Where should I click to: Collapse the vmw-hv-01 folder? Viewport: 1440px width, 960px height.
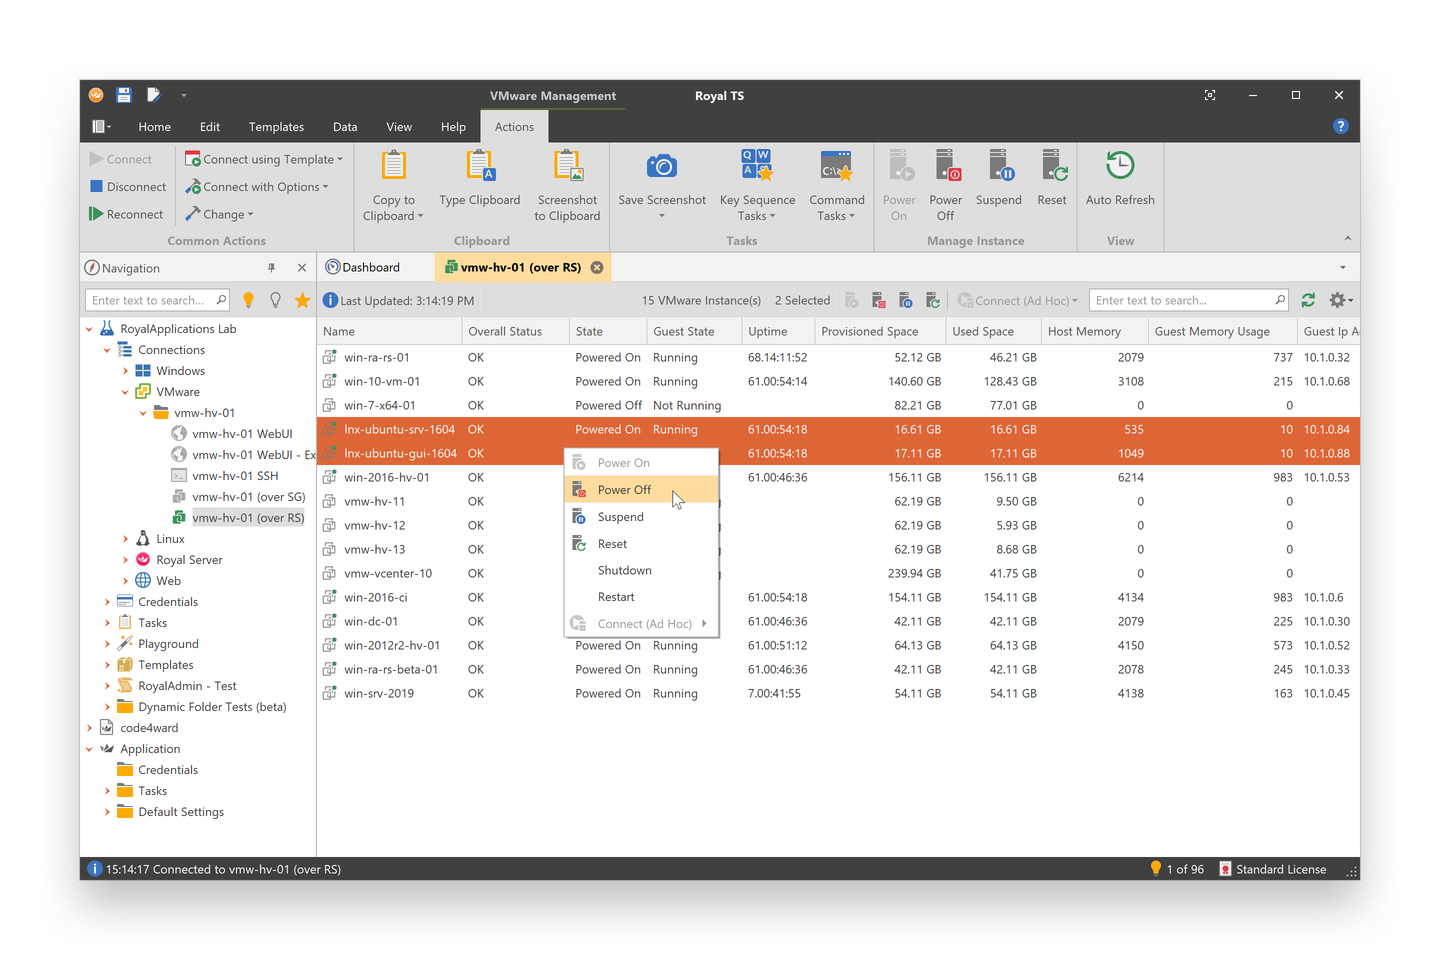coord(142,412)
